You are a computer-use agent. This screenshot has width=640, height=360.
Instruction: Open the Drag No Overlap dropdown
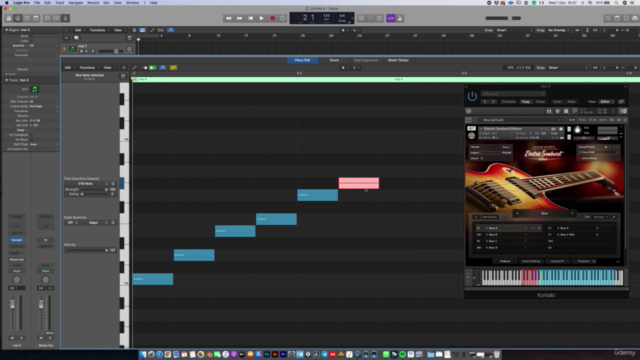(558, 30)
